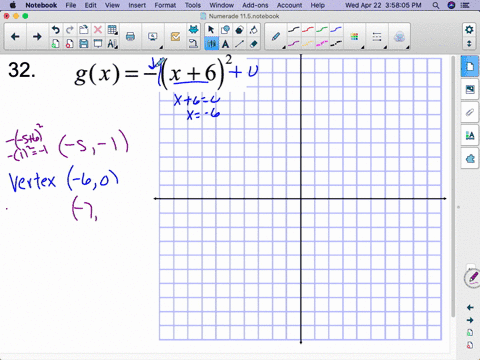Click Spotlight search magnifier icon
This screenshot has height=360, width=480.
436,5
